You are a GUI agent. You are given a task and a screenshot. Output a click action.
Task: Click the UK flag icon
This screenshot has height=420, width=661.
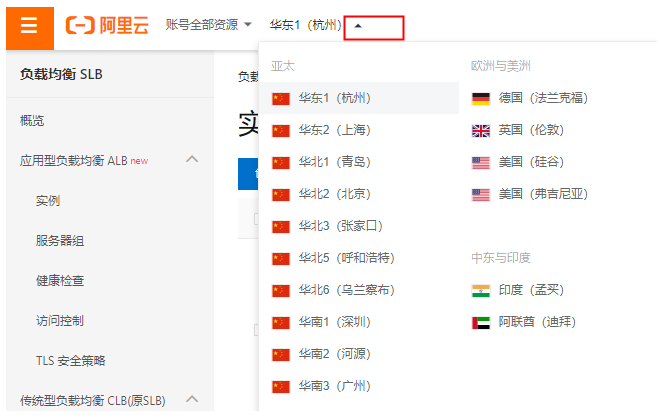click(481, 131)
